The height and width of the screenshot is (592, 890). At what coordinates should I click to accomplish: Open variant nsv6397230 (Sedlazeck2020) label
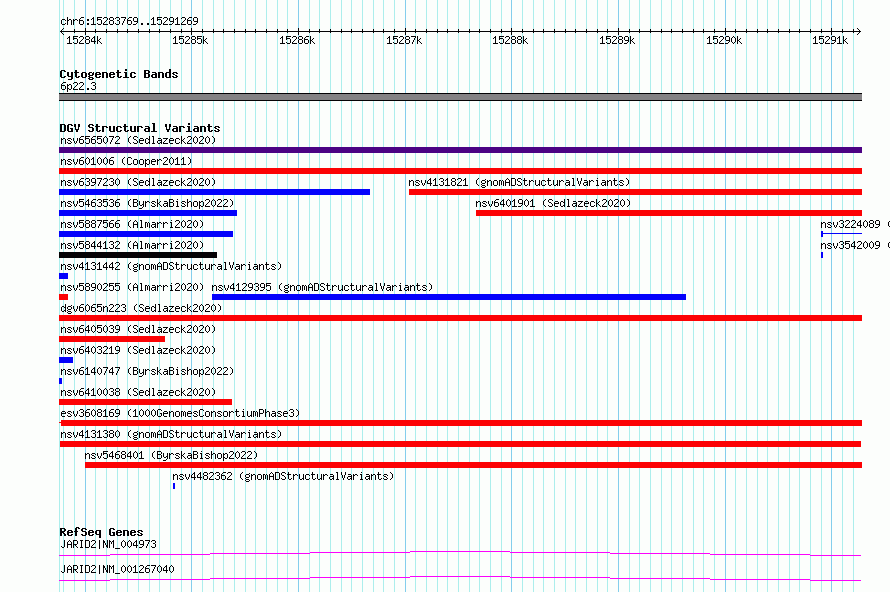coord(138,182)
